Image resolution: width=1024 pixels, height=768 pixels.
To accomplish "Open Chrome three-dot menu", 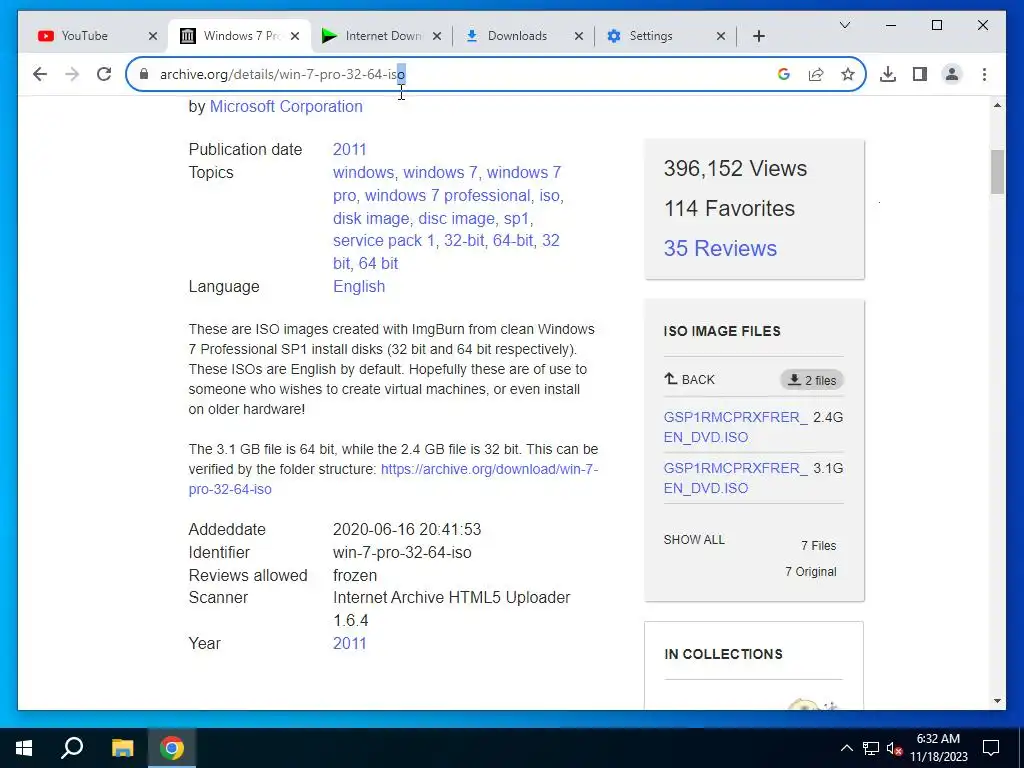I will click(x=984, y=74).
